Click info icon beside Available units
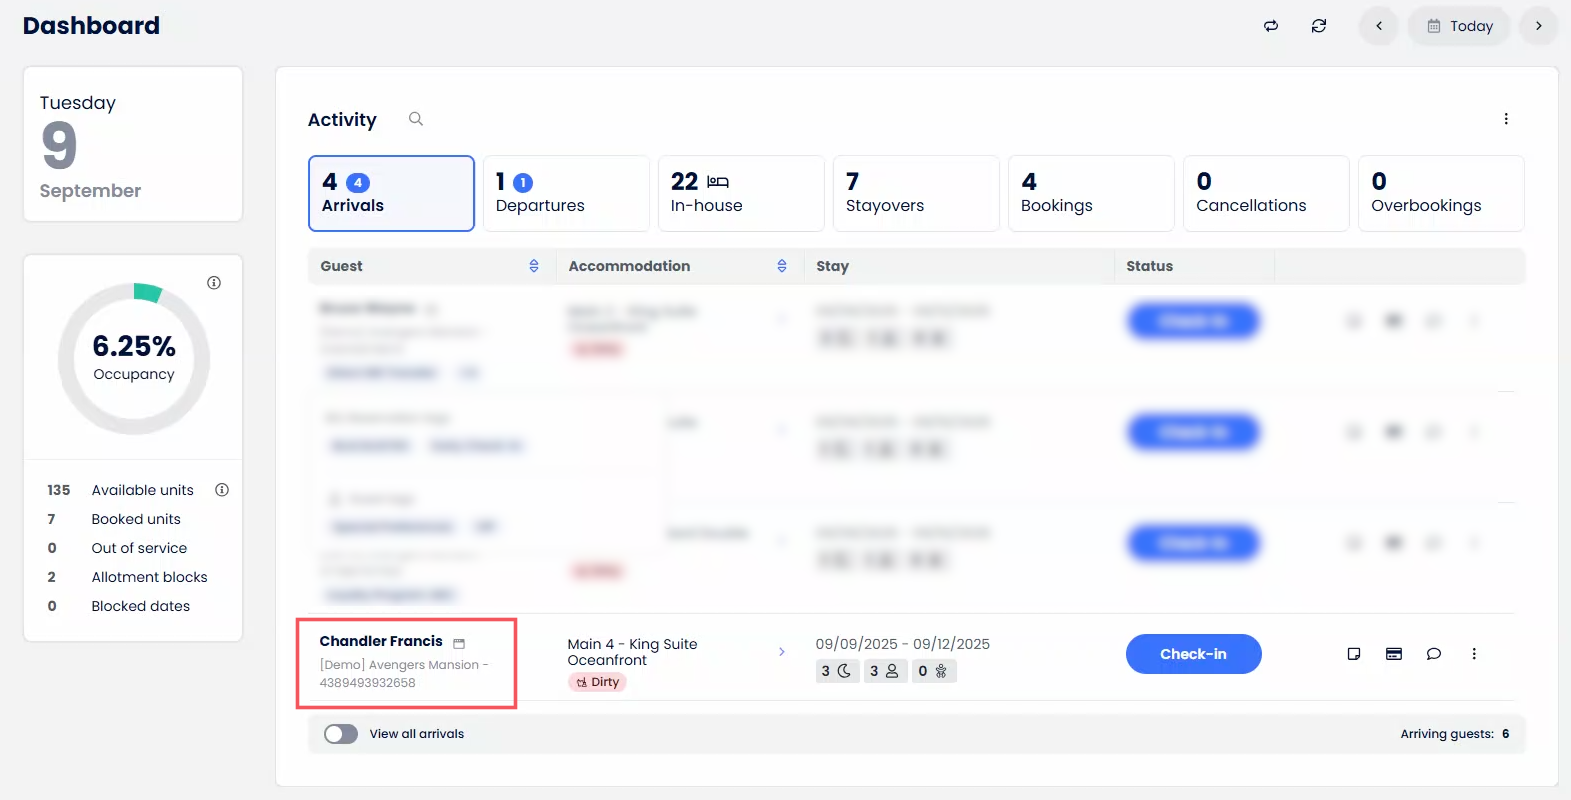This screenshot has width=1571, height=800. point(222,490)
